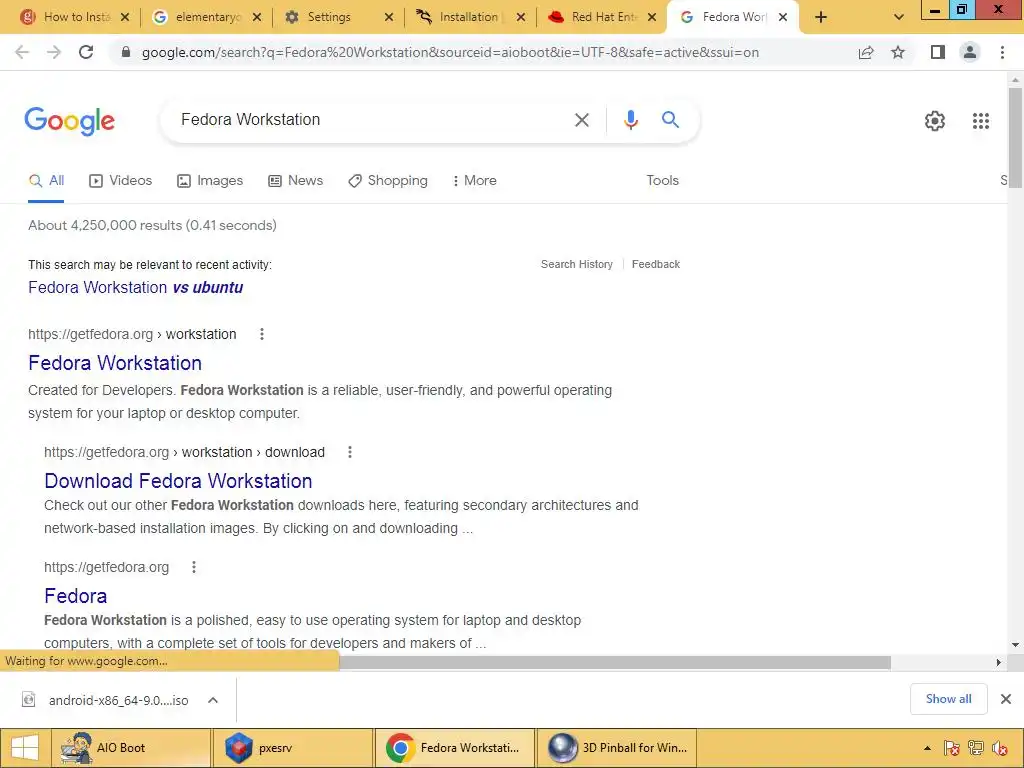Reload the current page
The width and height of the screenshot is (1024, 768).
pos(86,52)
